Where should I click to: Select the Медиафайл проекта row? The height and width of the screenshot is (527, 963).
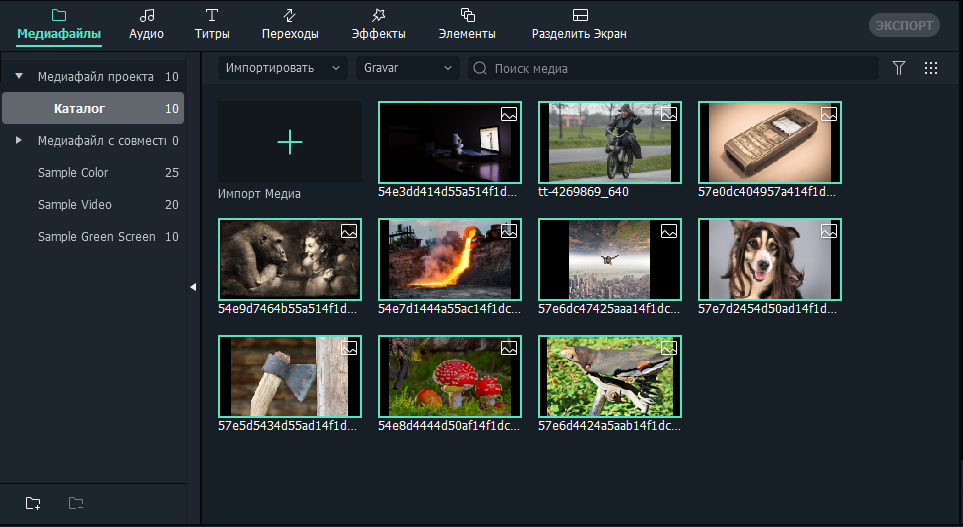coord(93,77)
